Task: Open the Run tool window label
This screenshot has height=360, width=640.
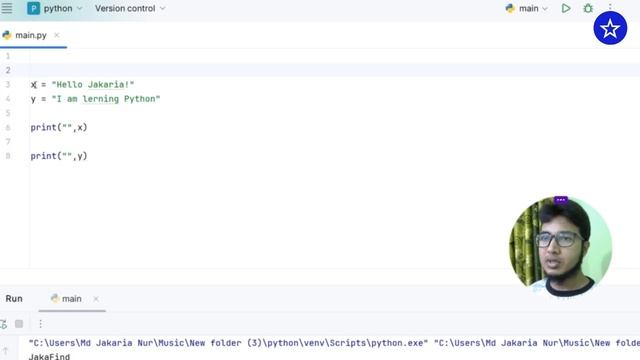Action: pos(14,299)
